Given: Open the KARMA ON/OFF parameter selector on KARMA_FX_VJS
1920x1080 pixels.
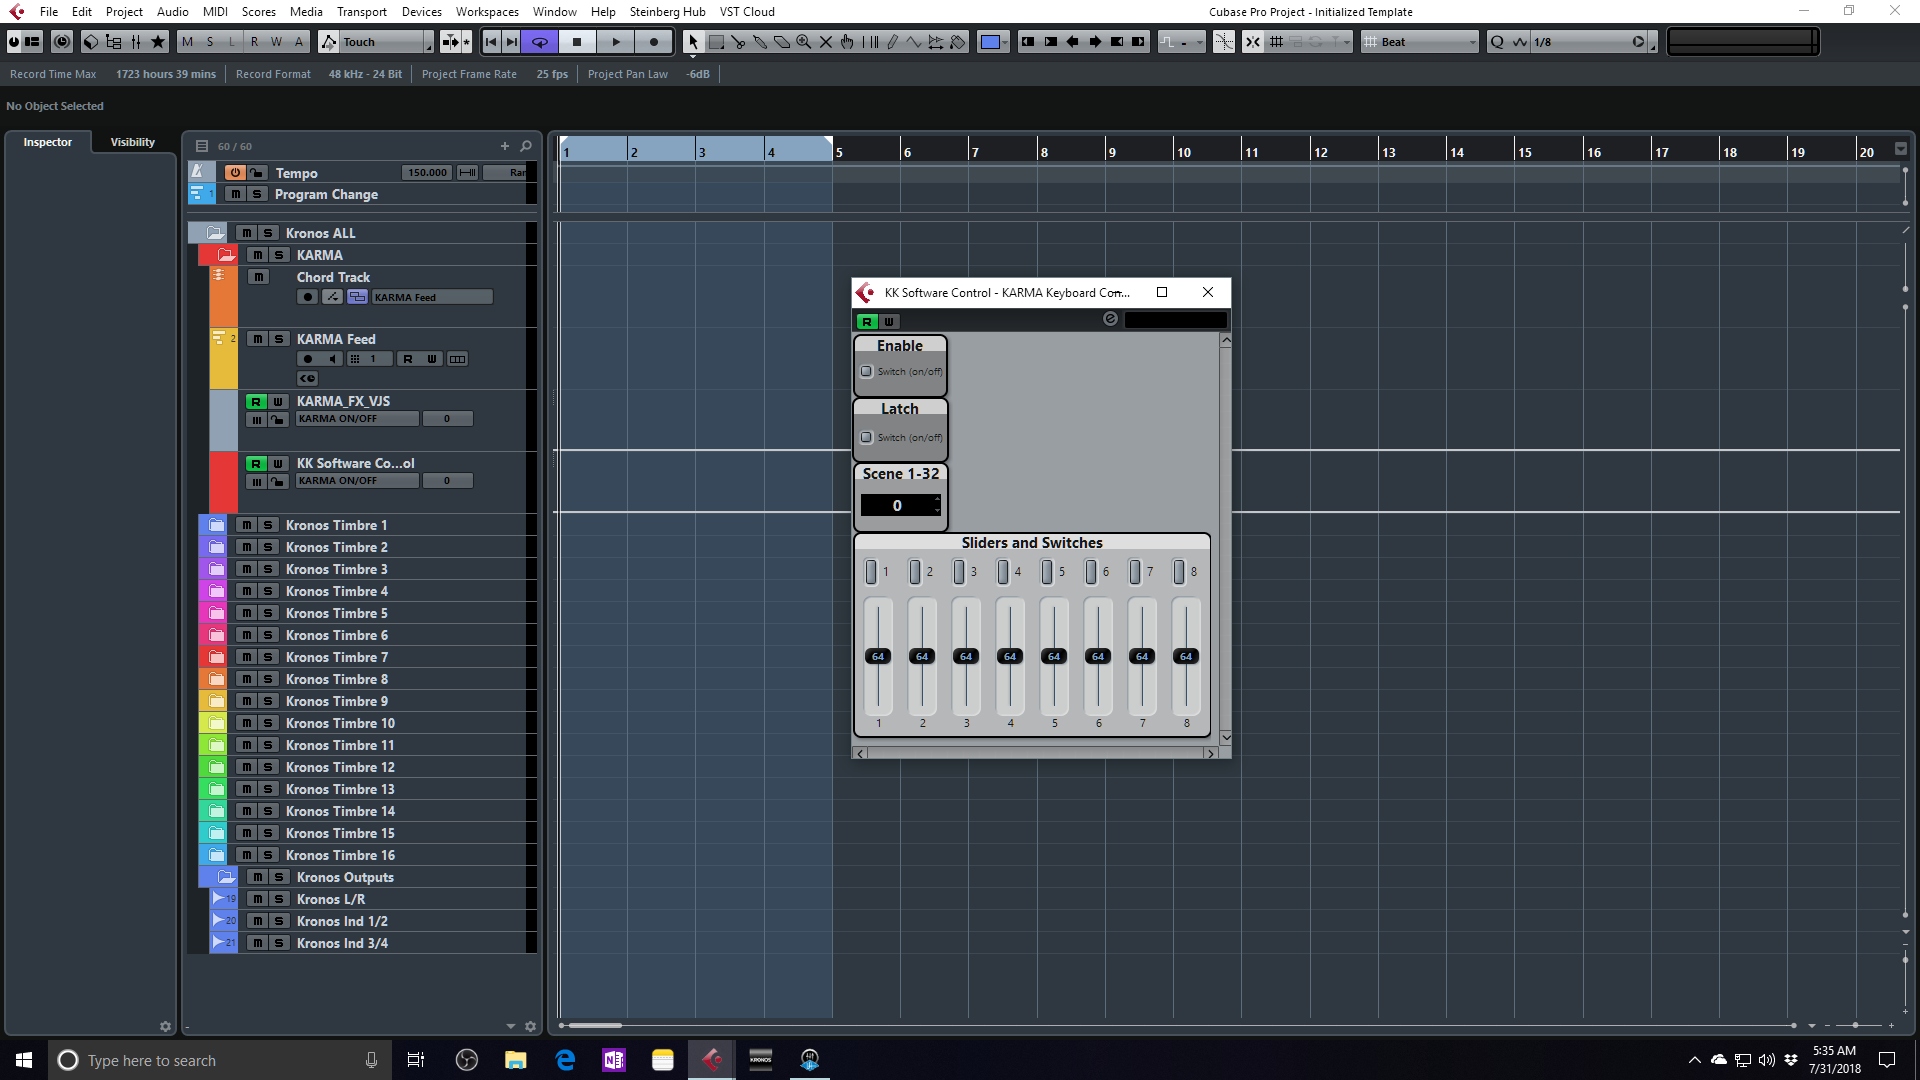Looking at the screenshot, I should pos(357,419).
